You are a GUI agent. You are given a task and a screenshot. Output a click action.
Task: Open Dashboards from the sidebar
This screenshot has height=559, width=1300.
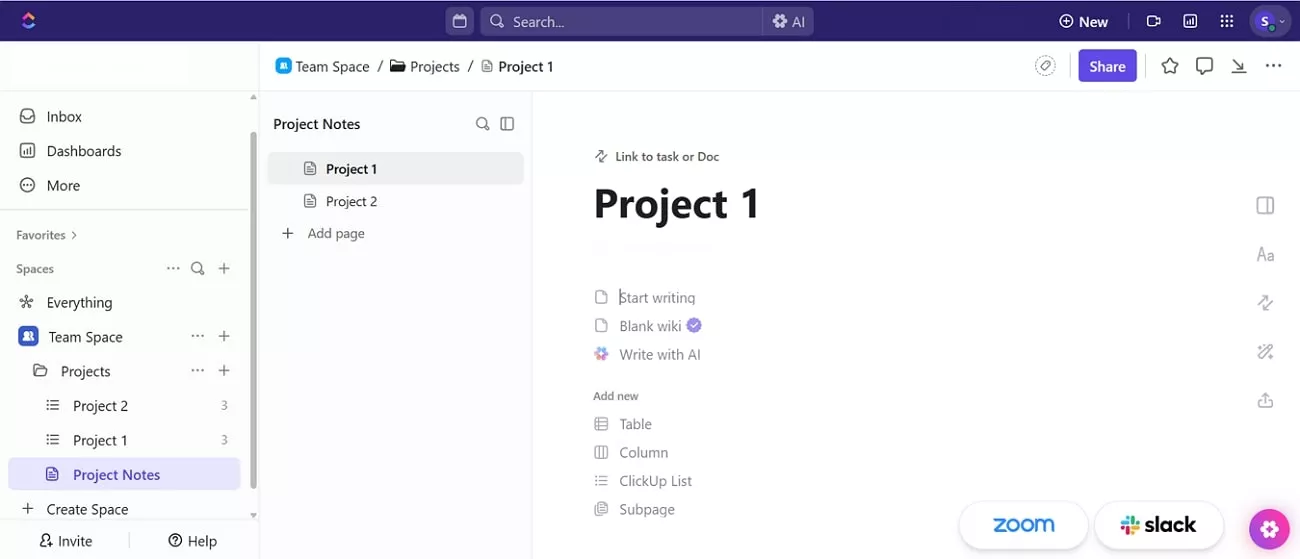tap(84, 151)
